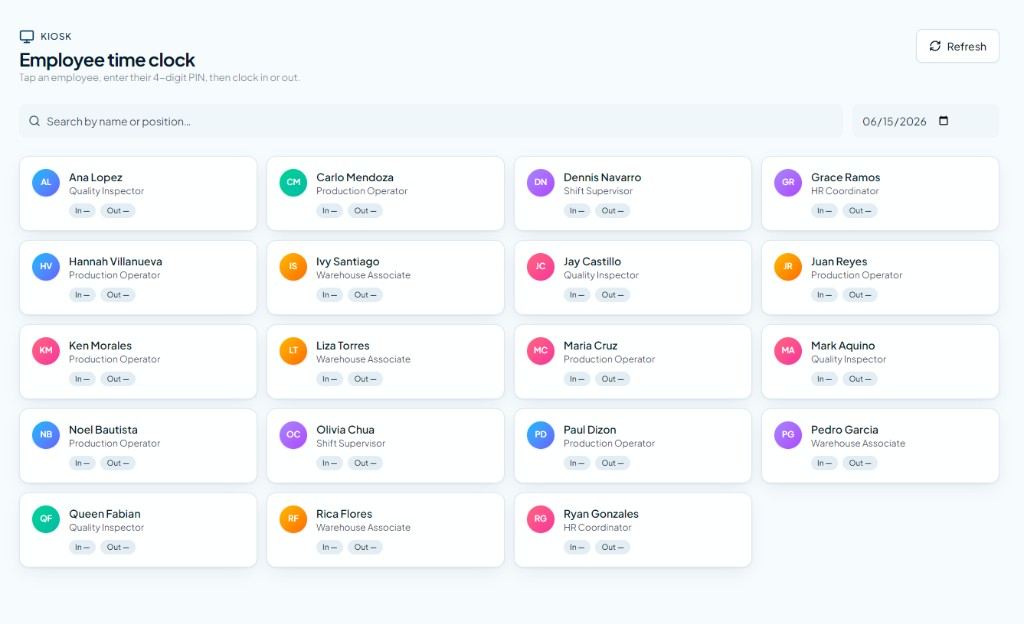
Task: Click the Juan Reyes name
Action: pyautogui.click(x=839, y=262)
